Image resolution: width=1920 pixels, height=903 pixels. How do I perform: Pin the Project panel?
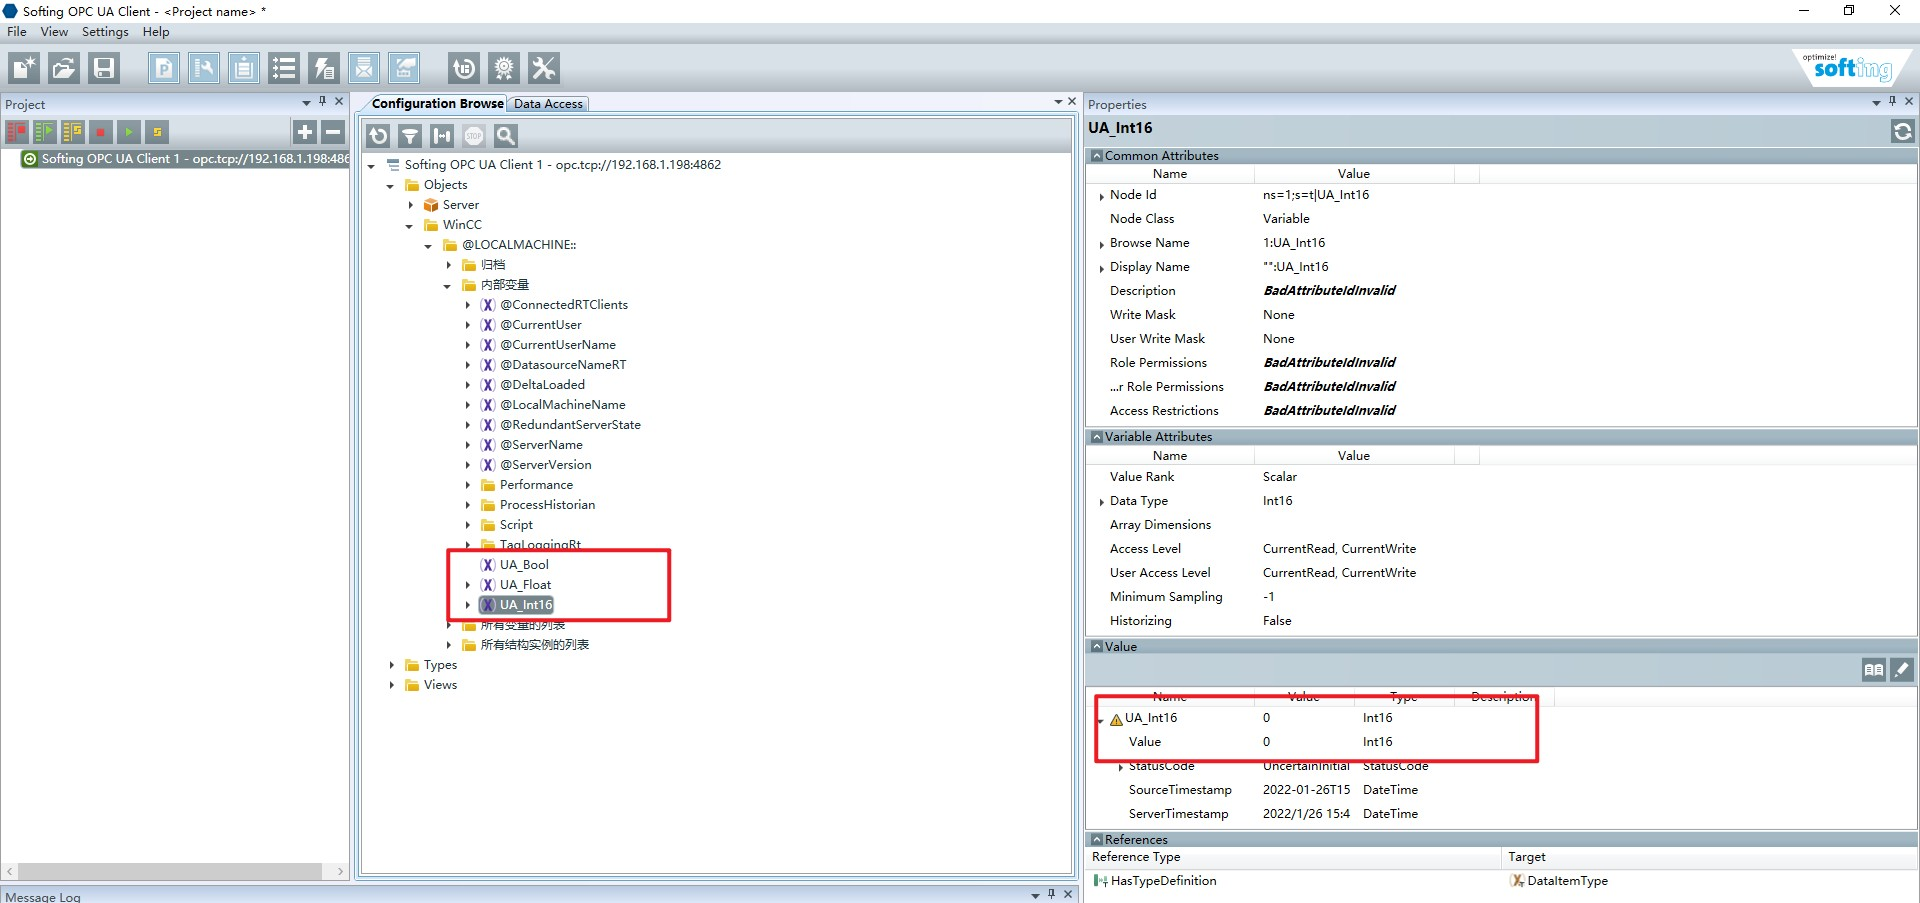(322, 102)
